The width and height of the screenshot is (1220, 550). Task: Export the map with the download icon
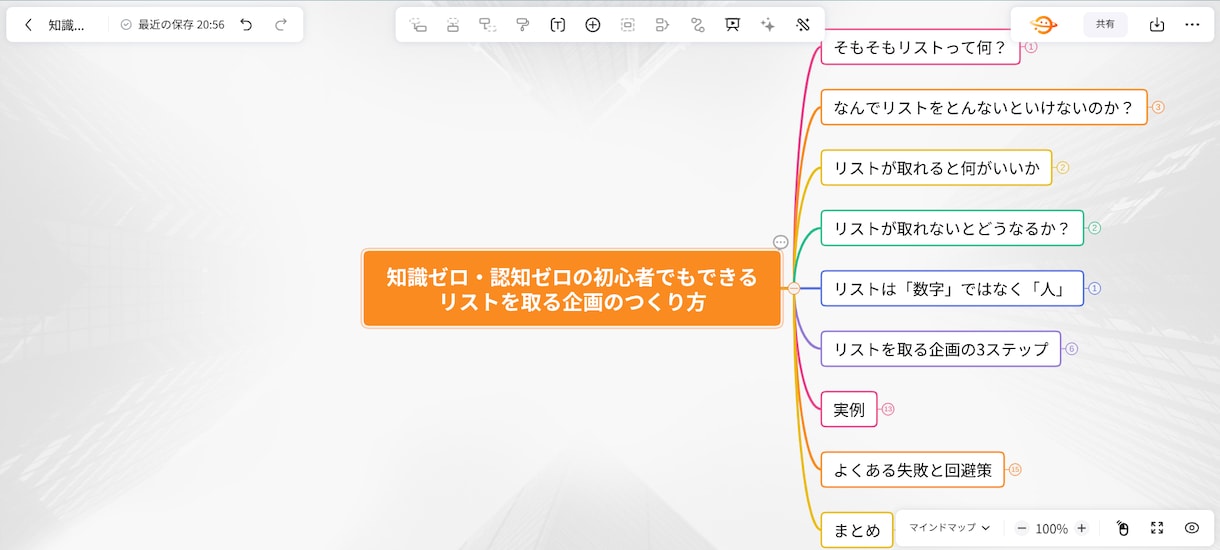(1157, 25)
